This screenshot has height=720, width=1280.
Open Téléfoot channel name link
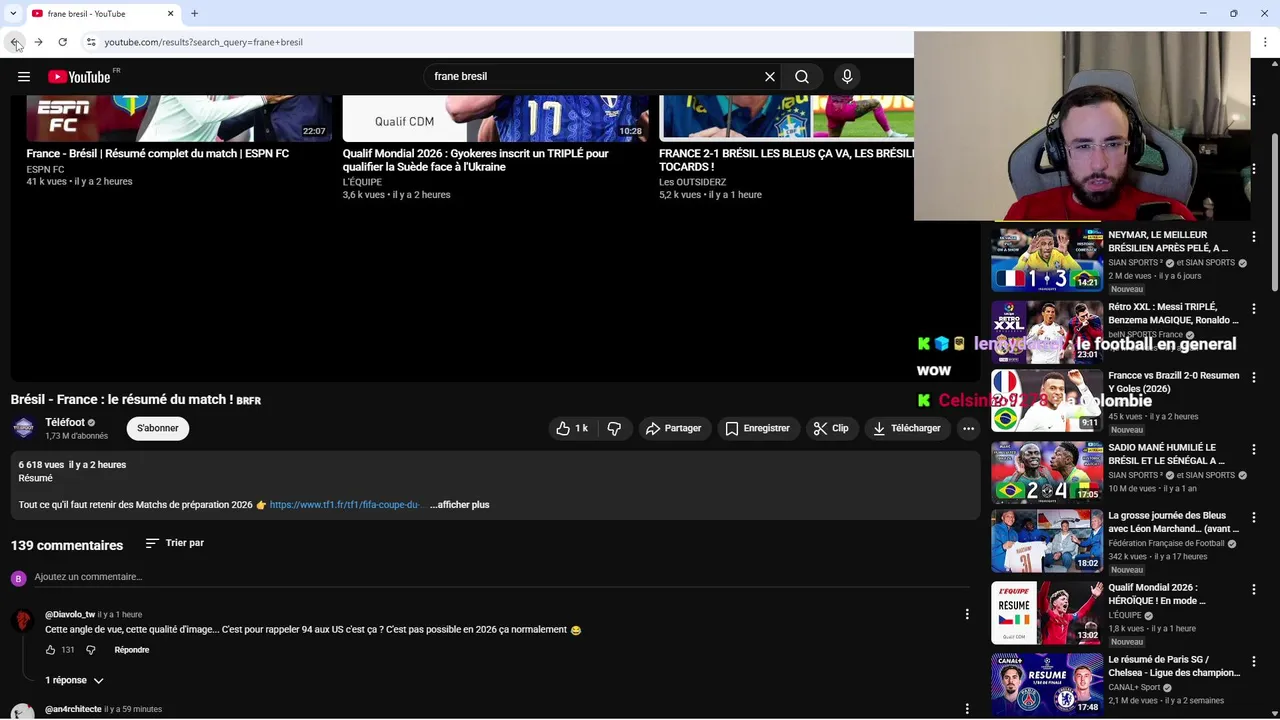[65, 422]
